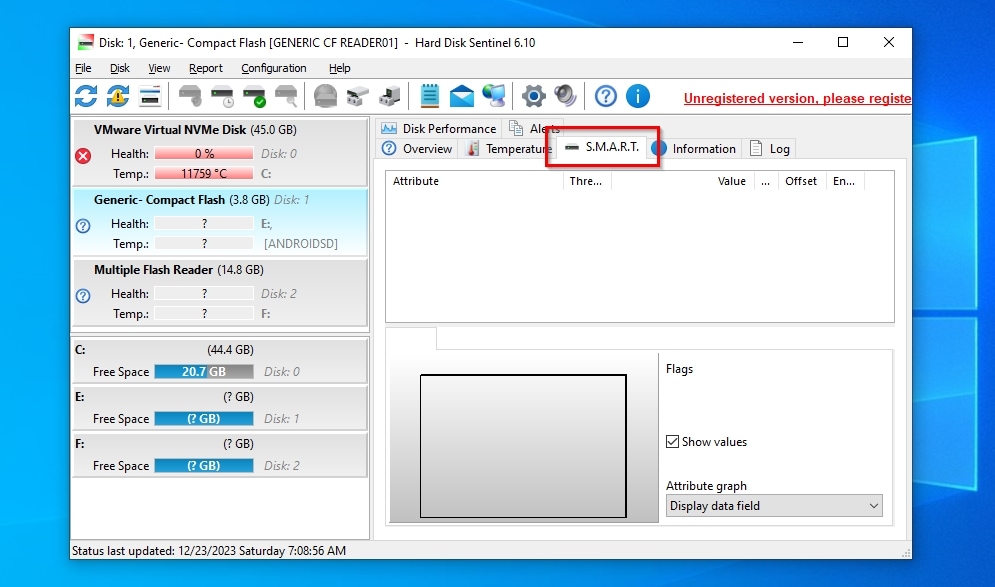Click the red error icon for VMware disk
Viewport: 995px width, 587px height.
click(x=83, y=155)
